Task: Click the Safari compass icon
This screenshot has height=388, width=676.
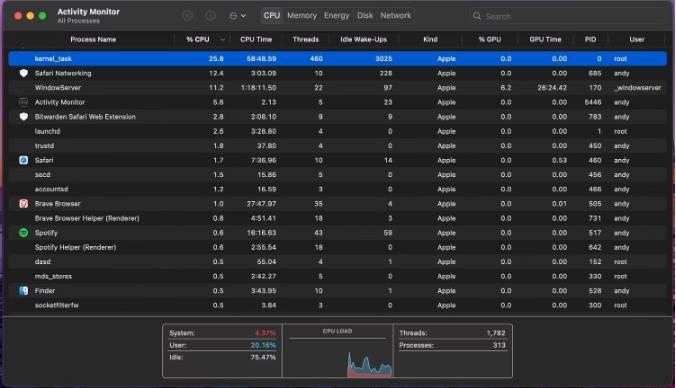Action: pos(24,160)
